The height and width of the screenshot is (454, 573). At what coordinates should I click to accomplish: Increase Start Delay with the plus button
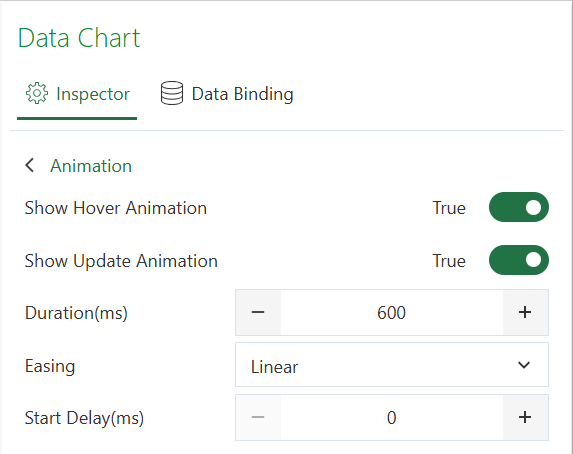click(x=525, y=417)
